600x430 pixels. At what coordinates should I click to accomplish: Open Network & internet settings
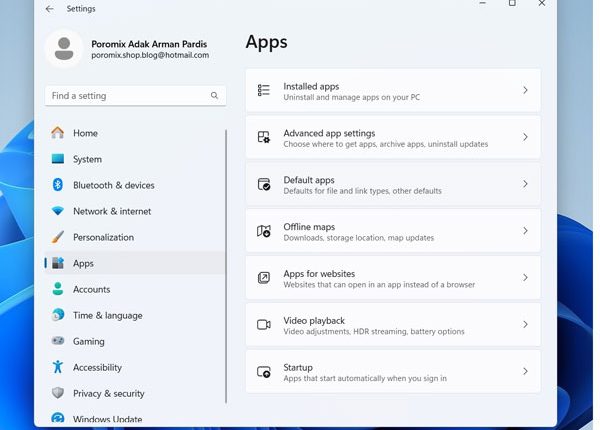pyautogui.click(x=134, y=211)
